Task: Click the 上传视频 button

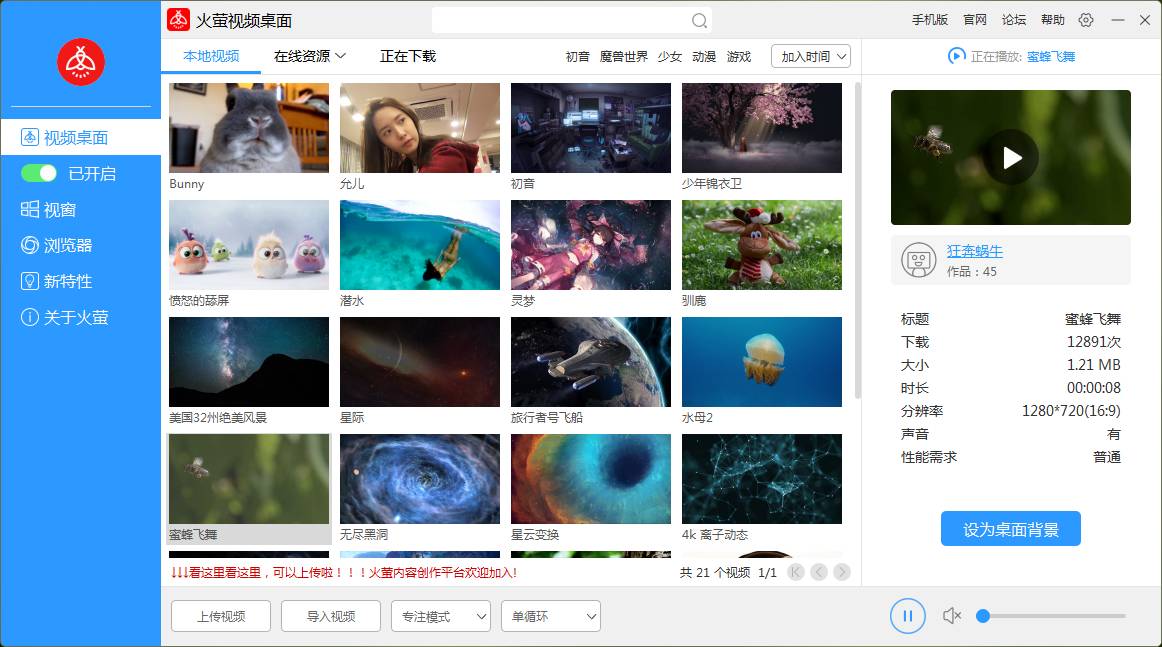Action: (x=221, y=616)
